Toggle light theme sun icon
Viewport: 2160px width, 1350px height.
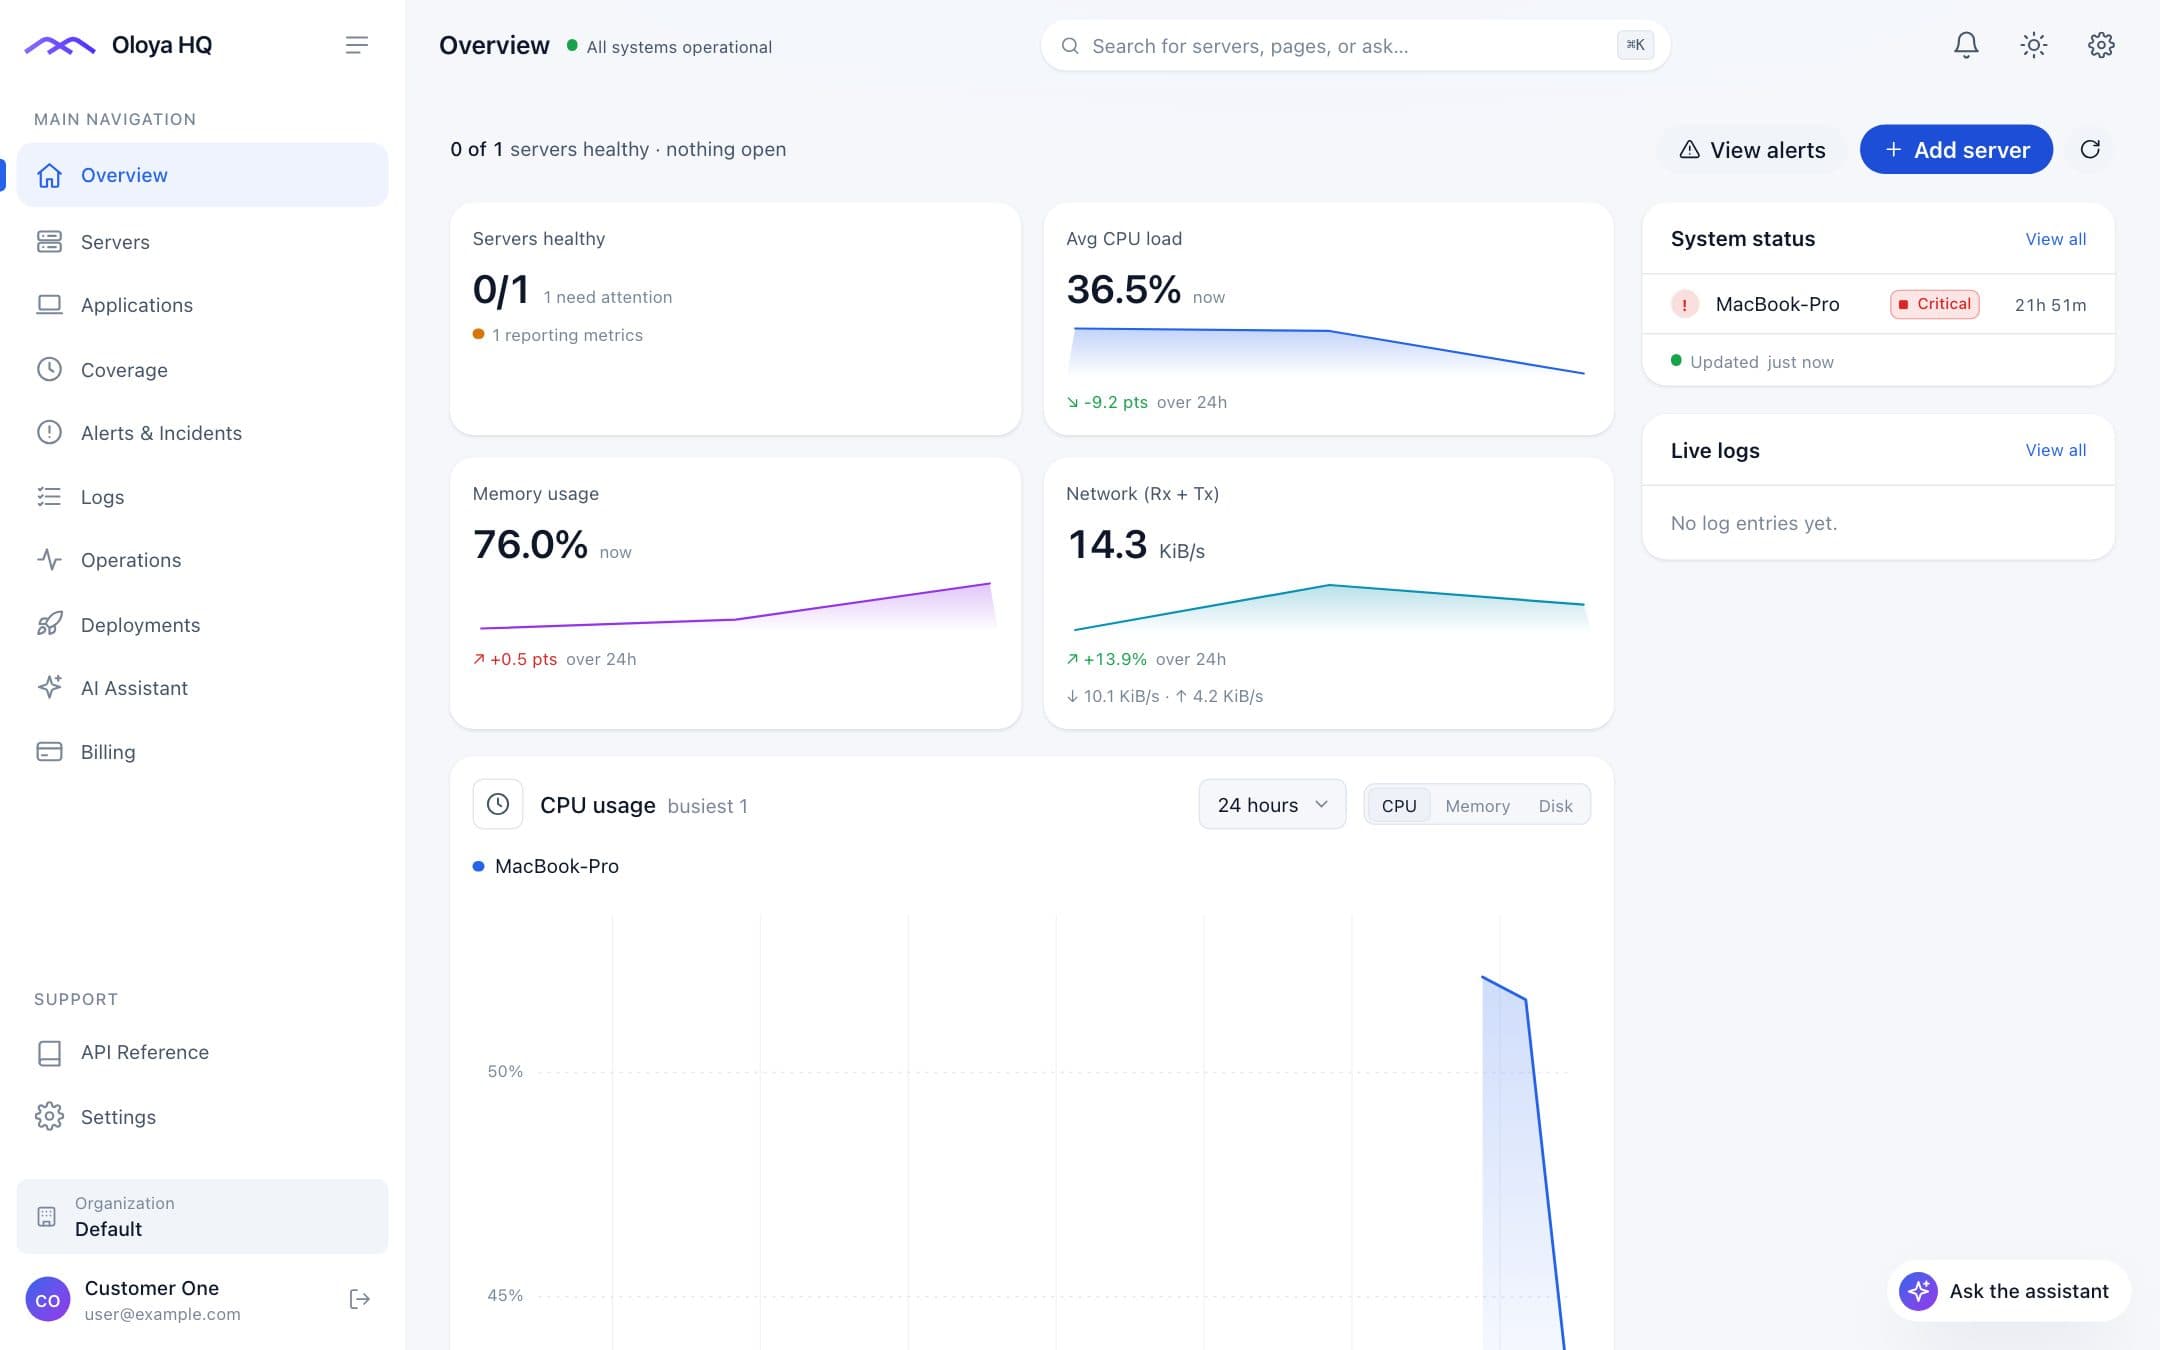[x=2033, y=45]
